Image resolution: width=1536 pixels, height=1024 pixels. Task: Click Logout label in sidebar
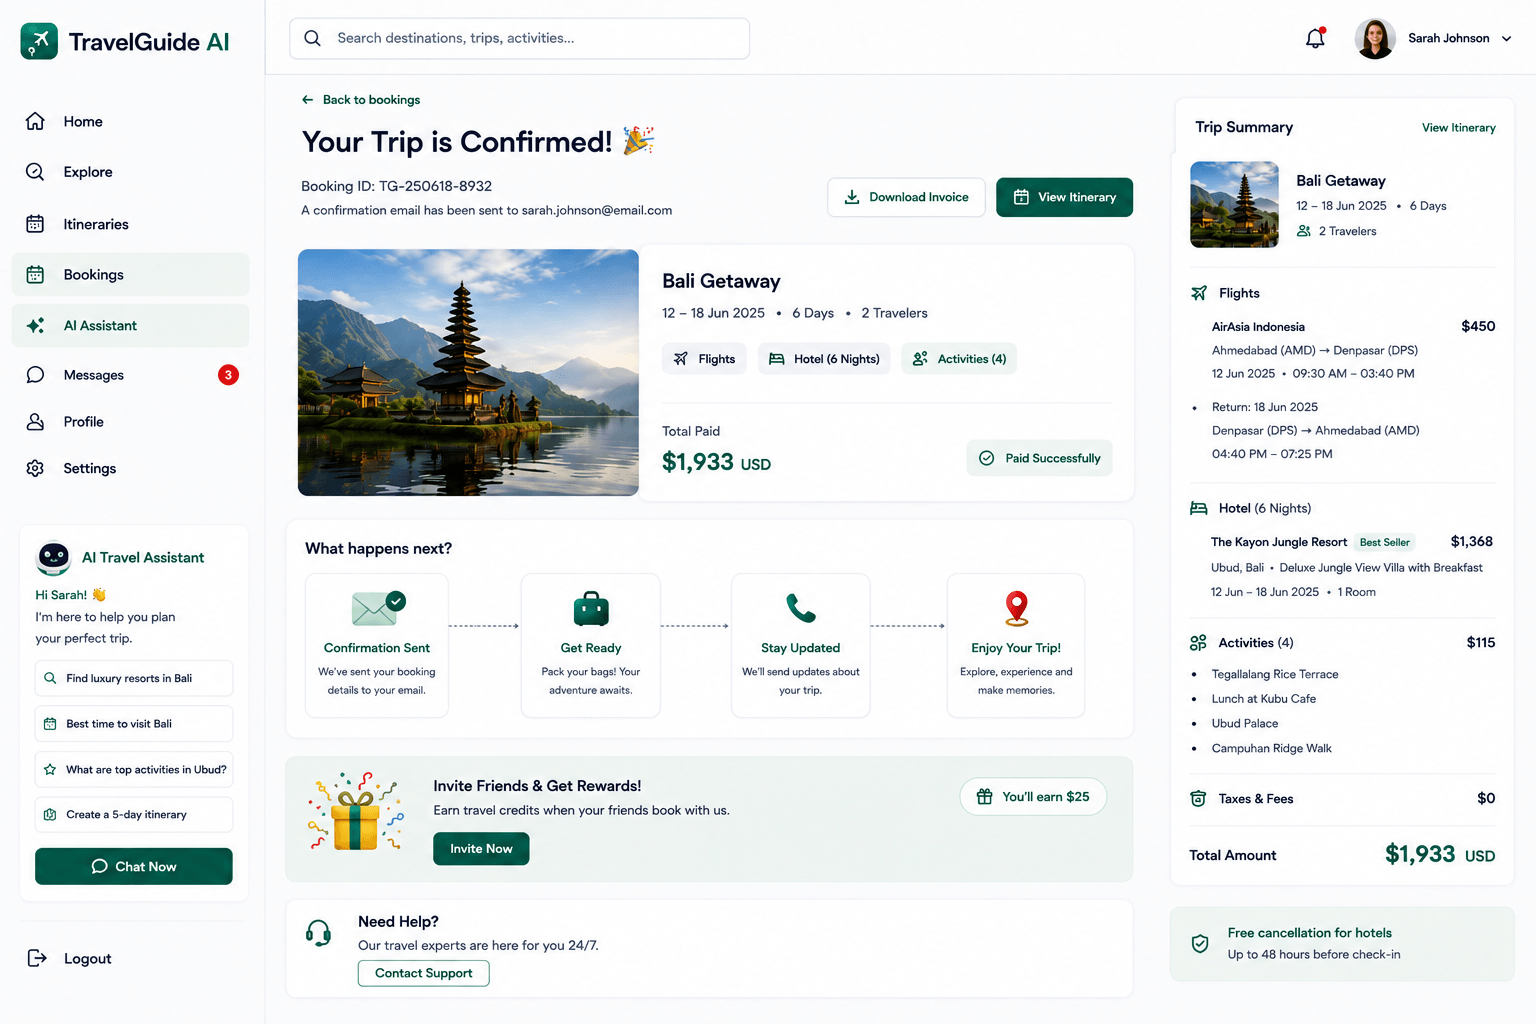coord(88,958)
